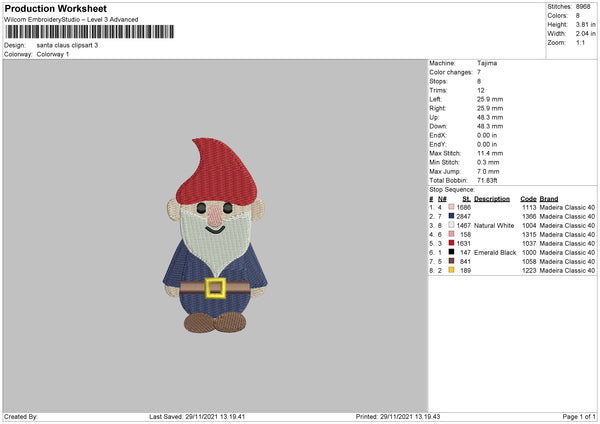Click the Production Worksheet title
Viewport: 600px width, 424px height.
point(55,8)
